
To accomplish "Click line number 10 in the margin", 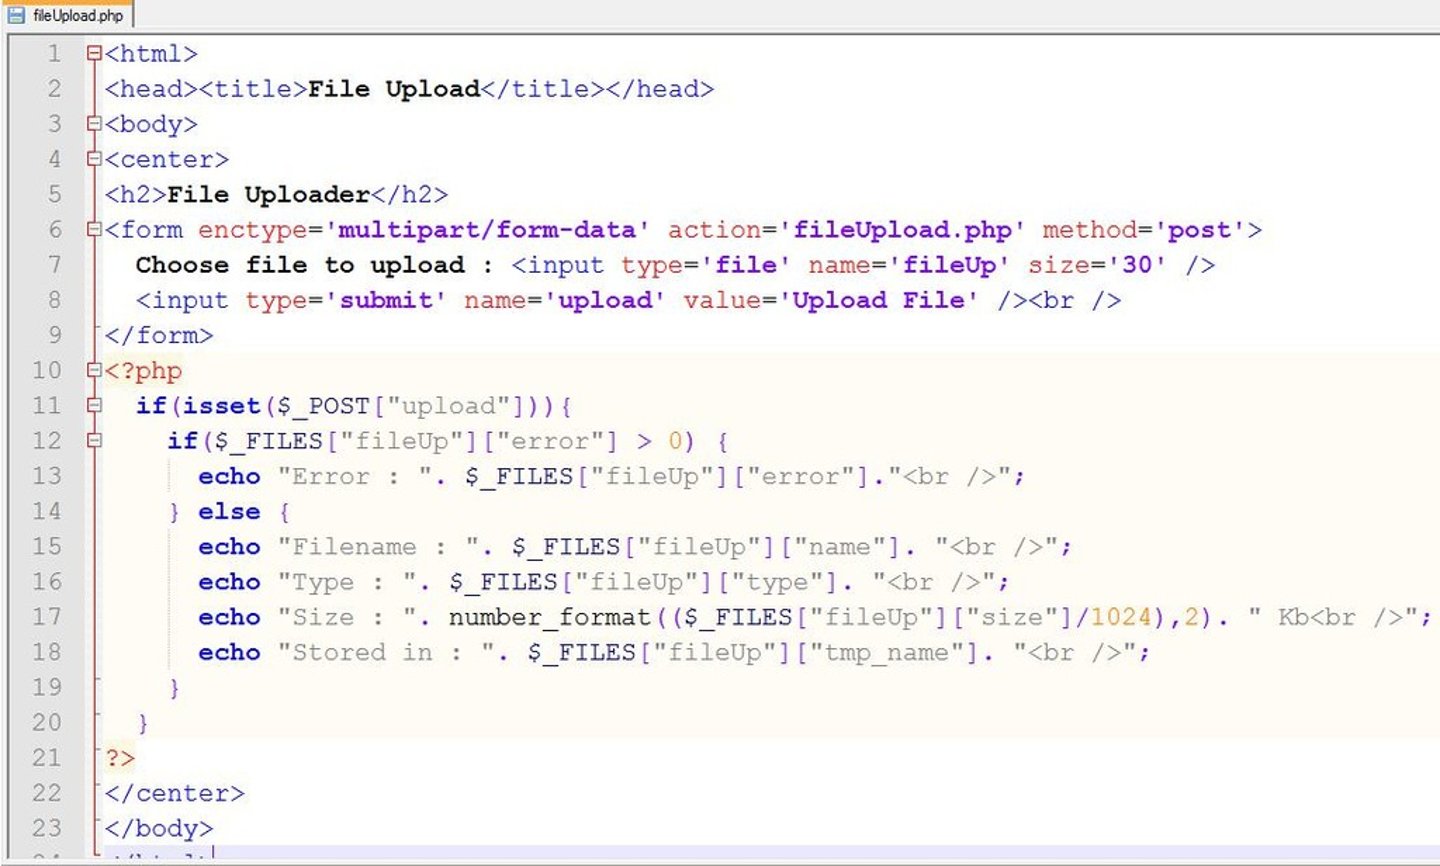I will 47,371.
